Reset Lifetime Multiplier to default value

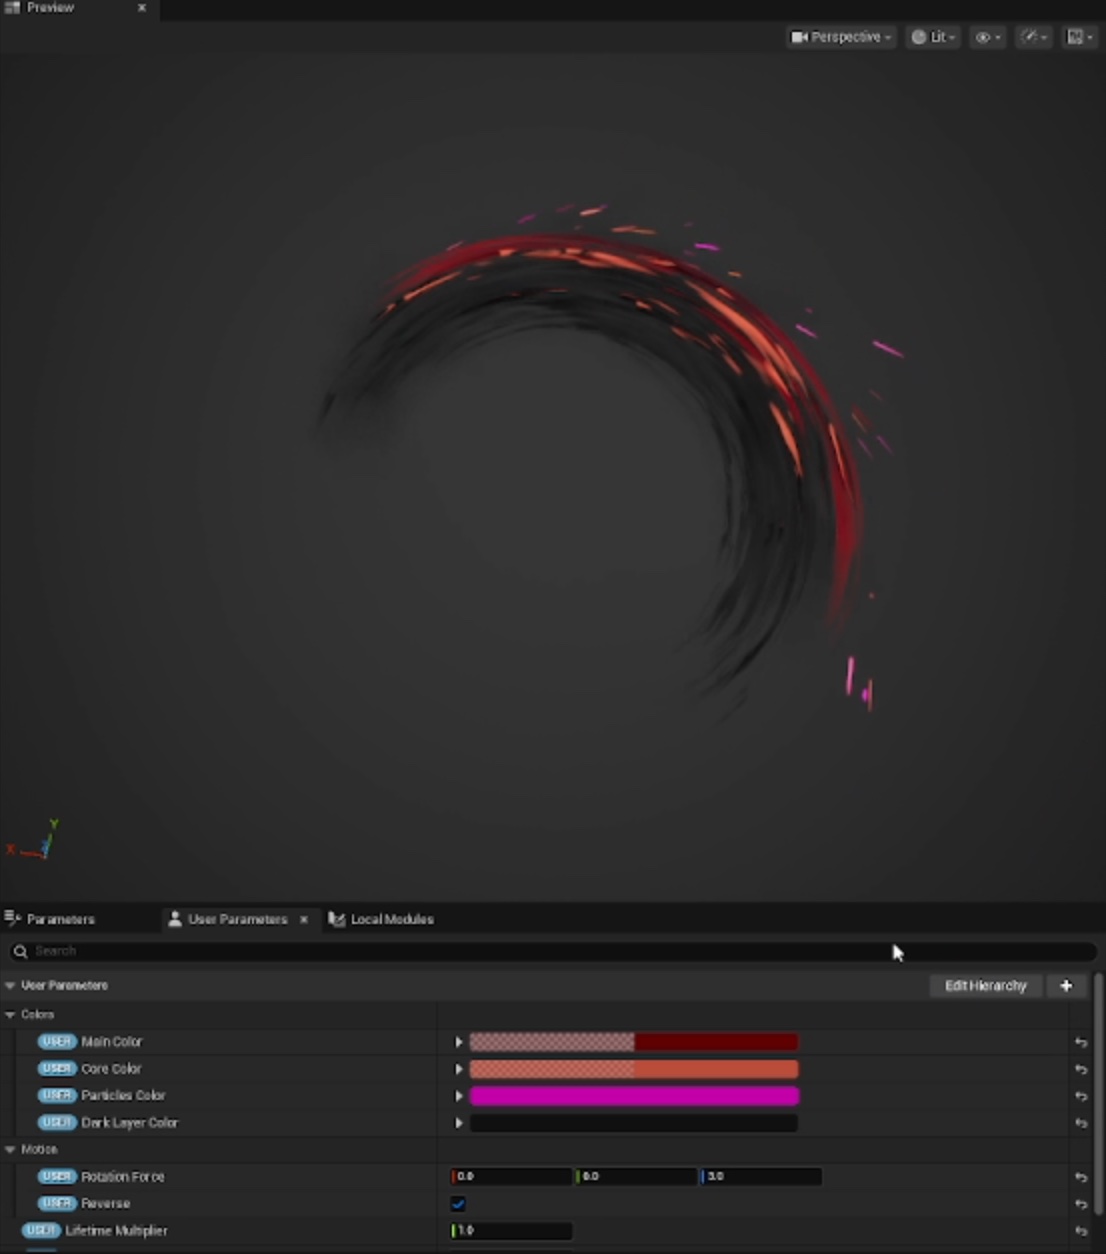(x=1081, y=1231)
